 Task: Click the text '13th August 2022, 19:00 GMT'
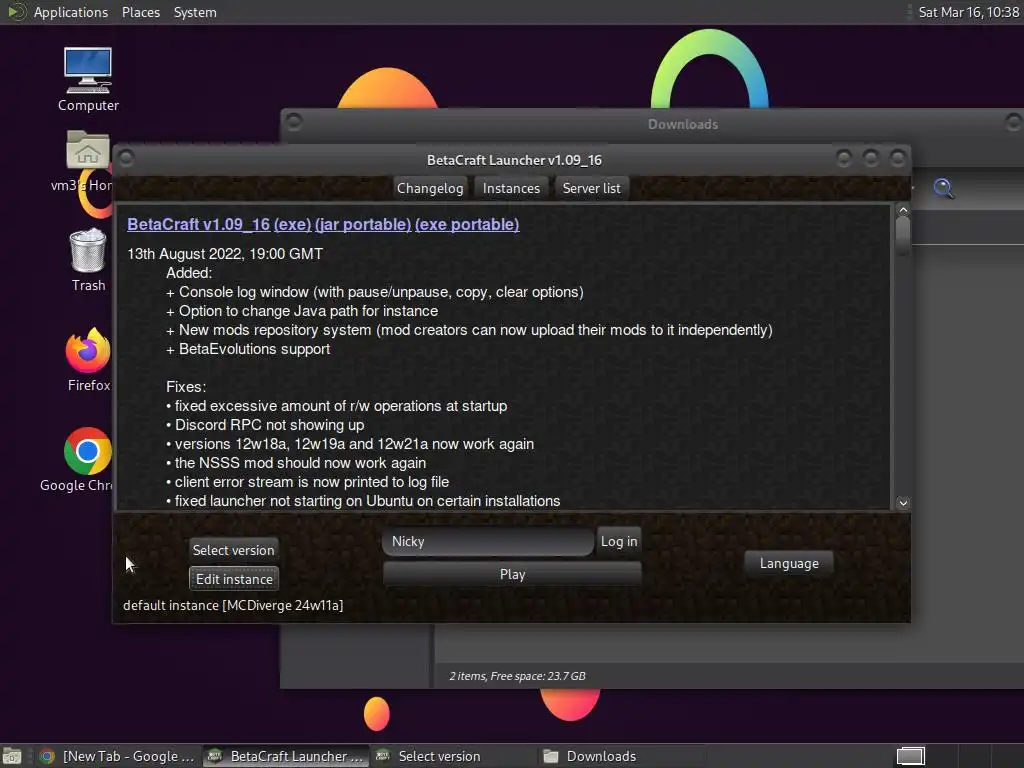[x=225, y=254]
